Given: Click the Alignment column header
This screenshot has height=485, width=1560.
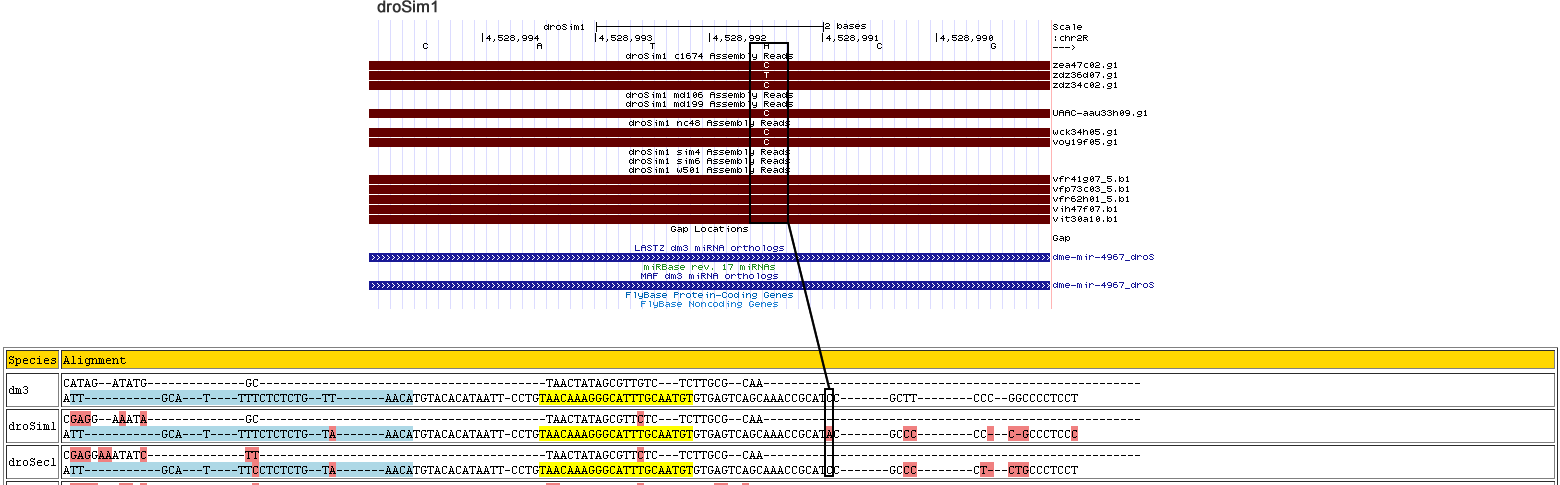Looking at the screenshot, I should tap(94, 360).
